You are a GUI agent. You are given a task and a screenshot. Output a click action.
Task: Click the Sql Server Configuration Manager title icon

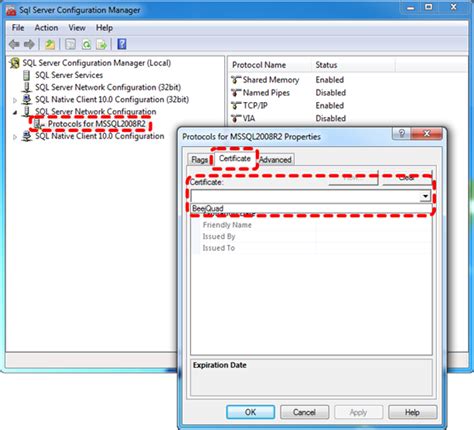tap(11, 11)
